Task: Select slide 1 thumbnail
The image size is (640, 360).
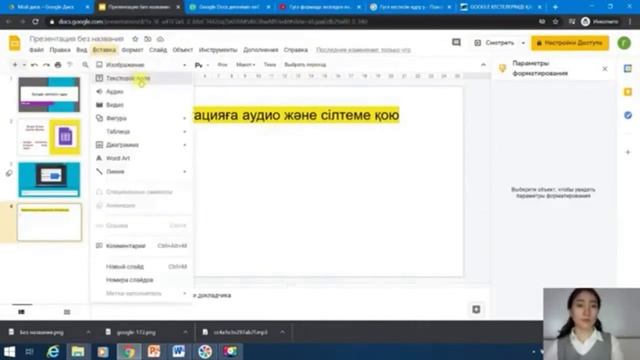Action: click(x=49, y=94)
